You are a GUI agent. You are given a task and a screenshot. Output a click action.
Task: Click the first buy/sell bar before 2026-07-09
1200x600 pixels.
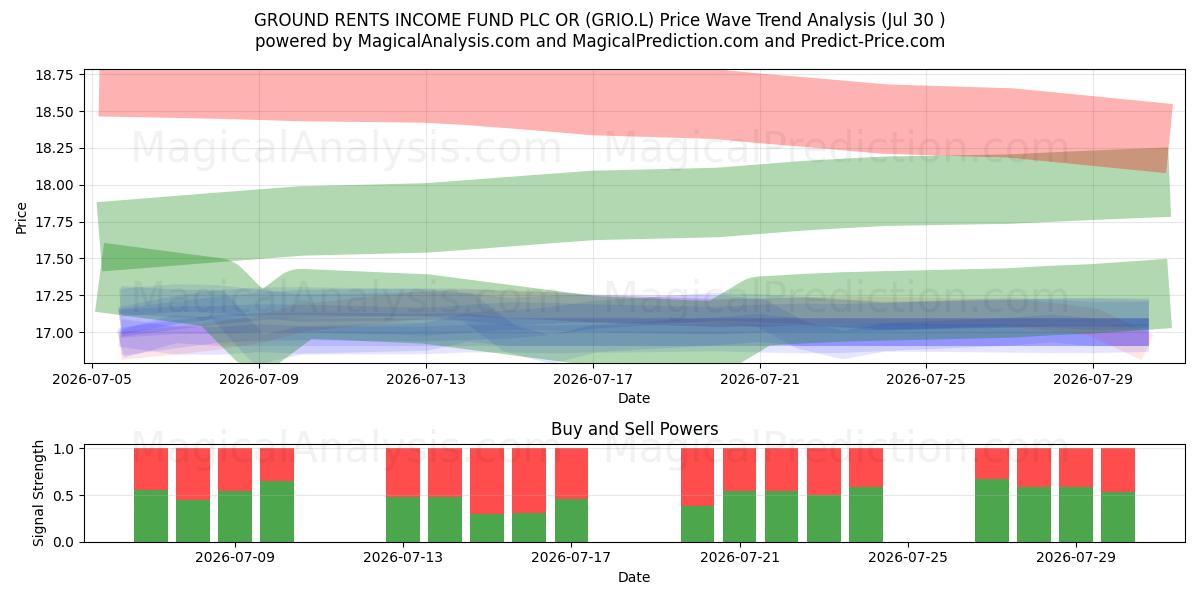[x=151, y=495]
